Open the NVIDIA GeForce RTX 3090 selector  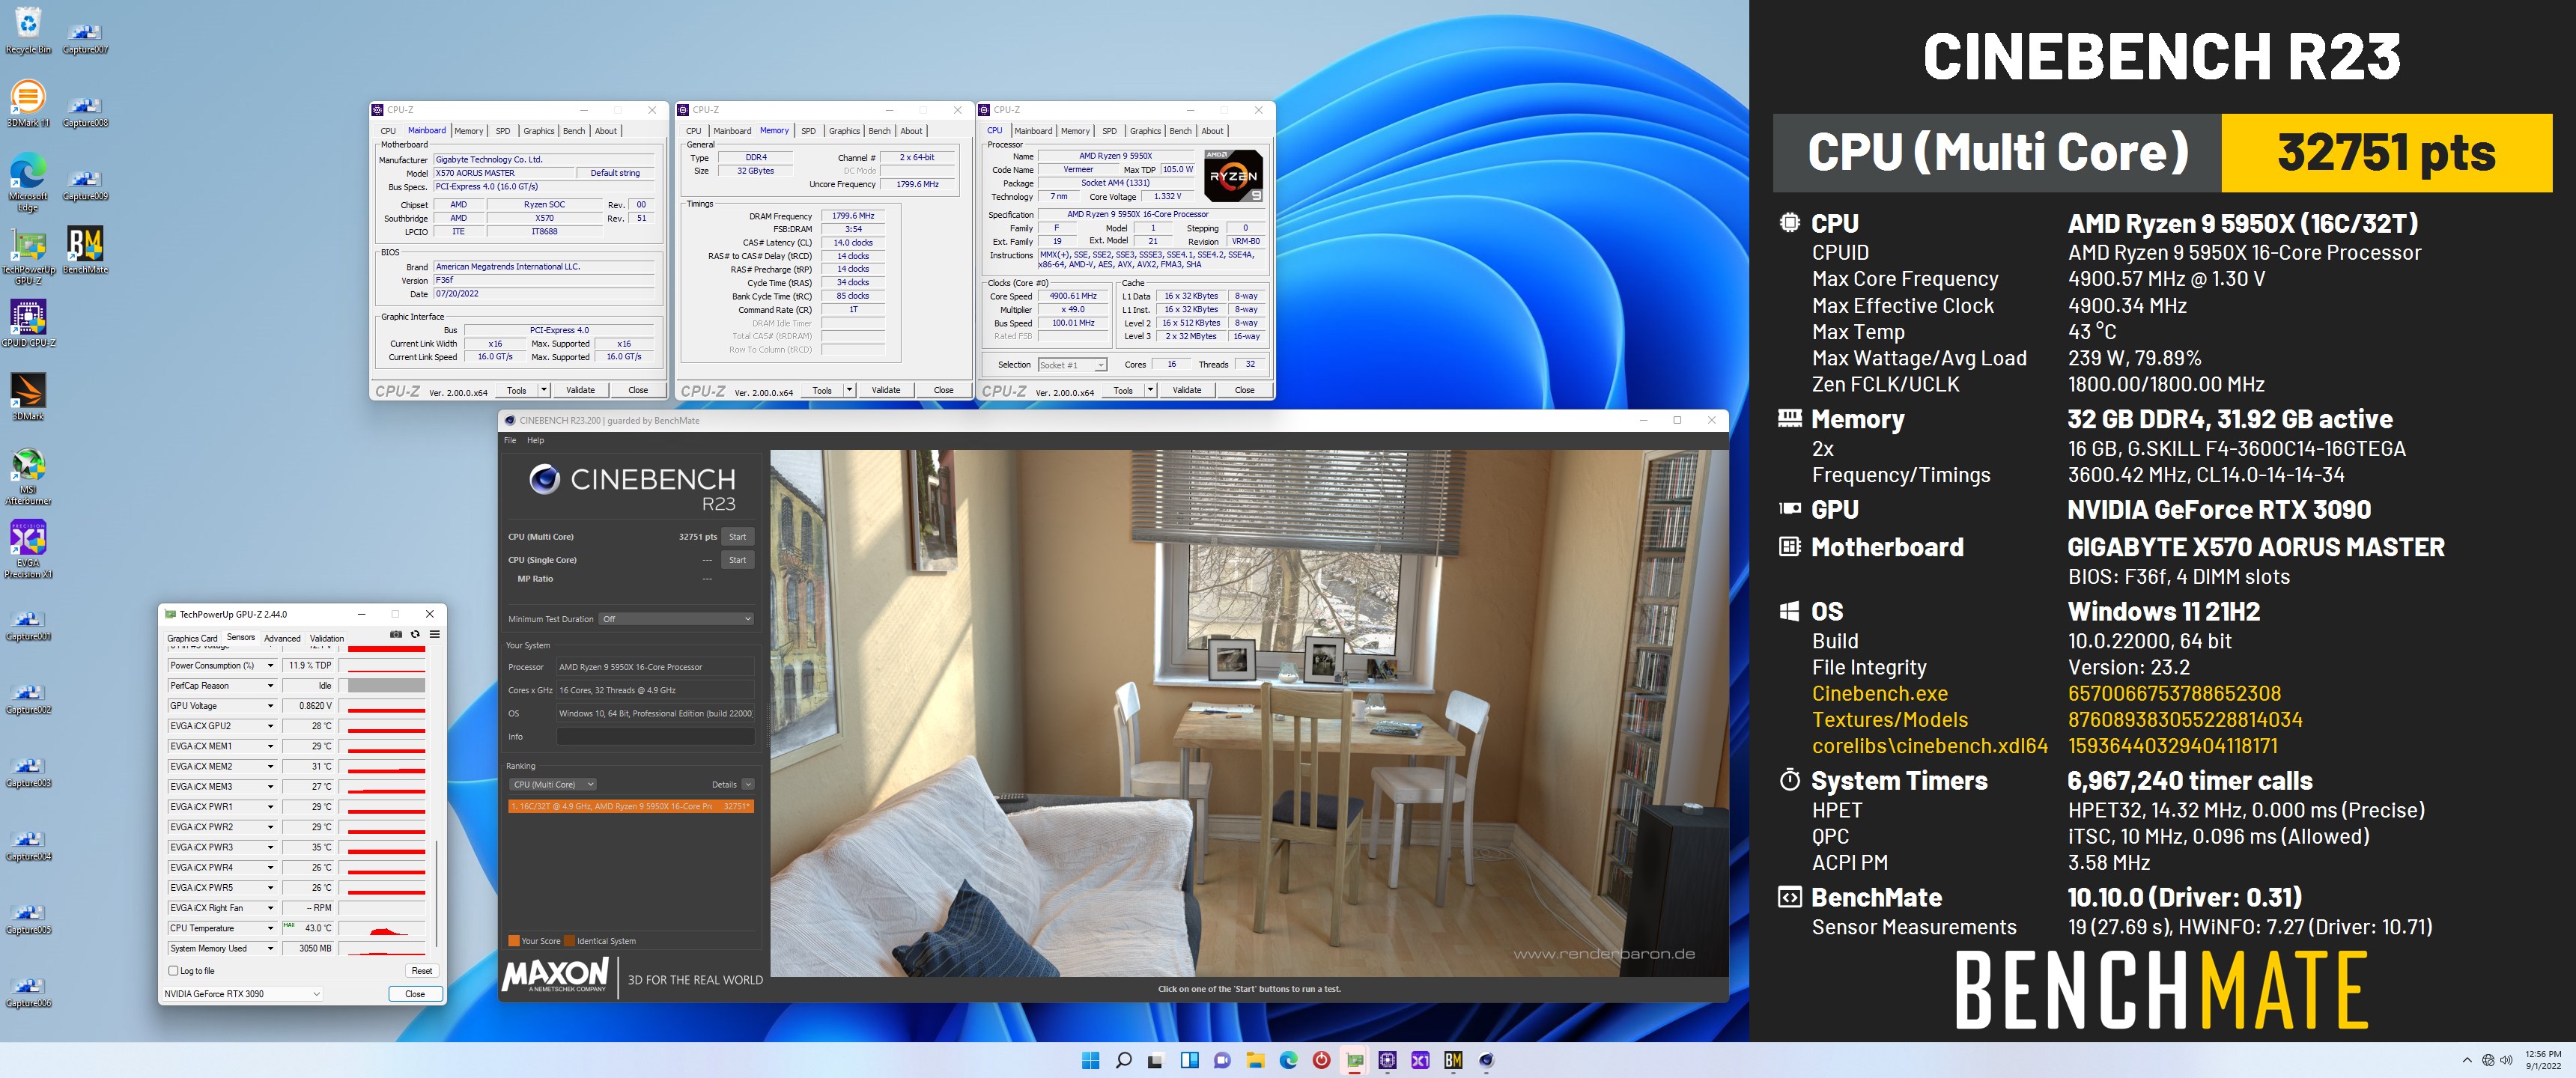tap(242, 994)
